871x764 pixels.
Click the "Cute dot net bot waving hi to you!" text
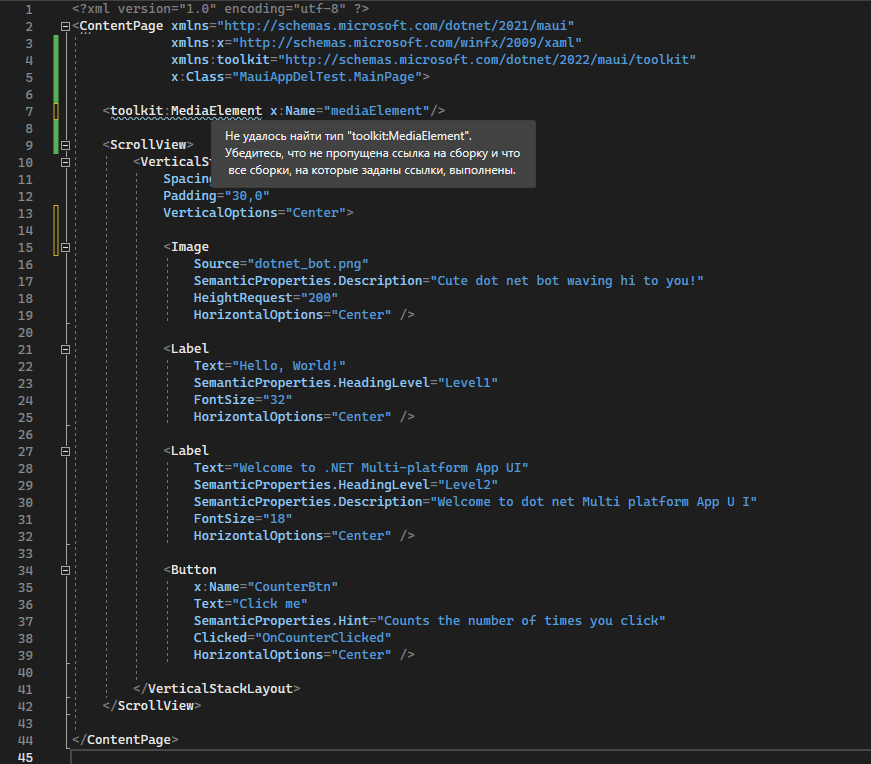[567, 281]
